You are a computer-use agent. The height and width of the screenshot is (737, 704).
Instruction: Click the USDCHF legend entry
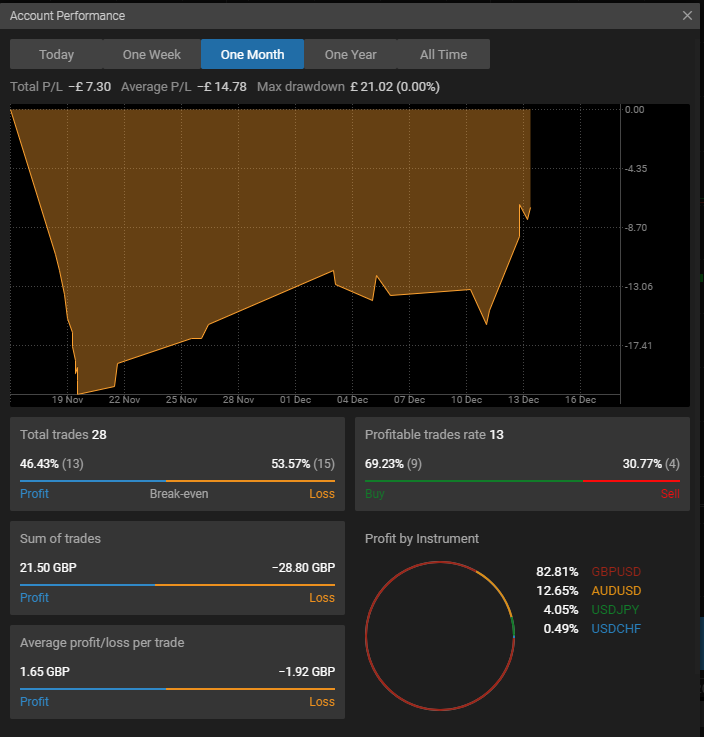(616, 629)
